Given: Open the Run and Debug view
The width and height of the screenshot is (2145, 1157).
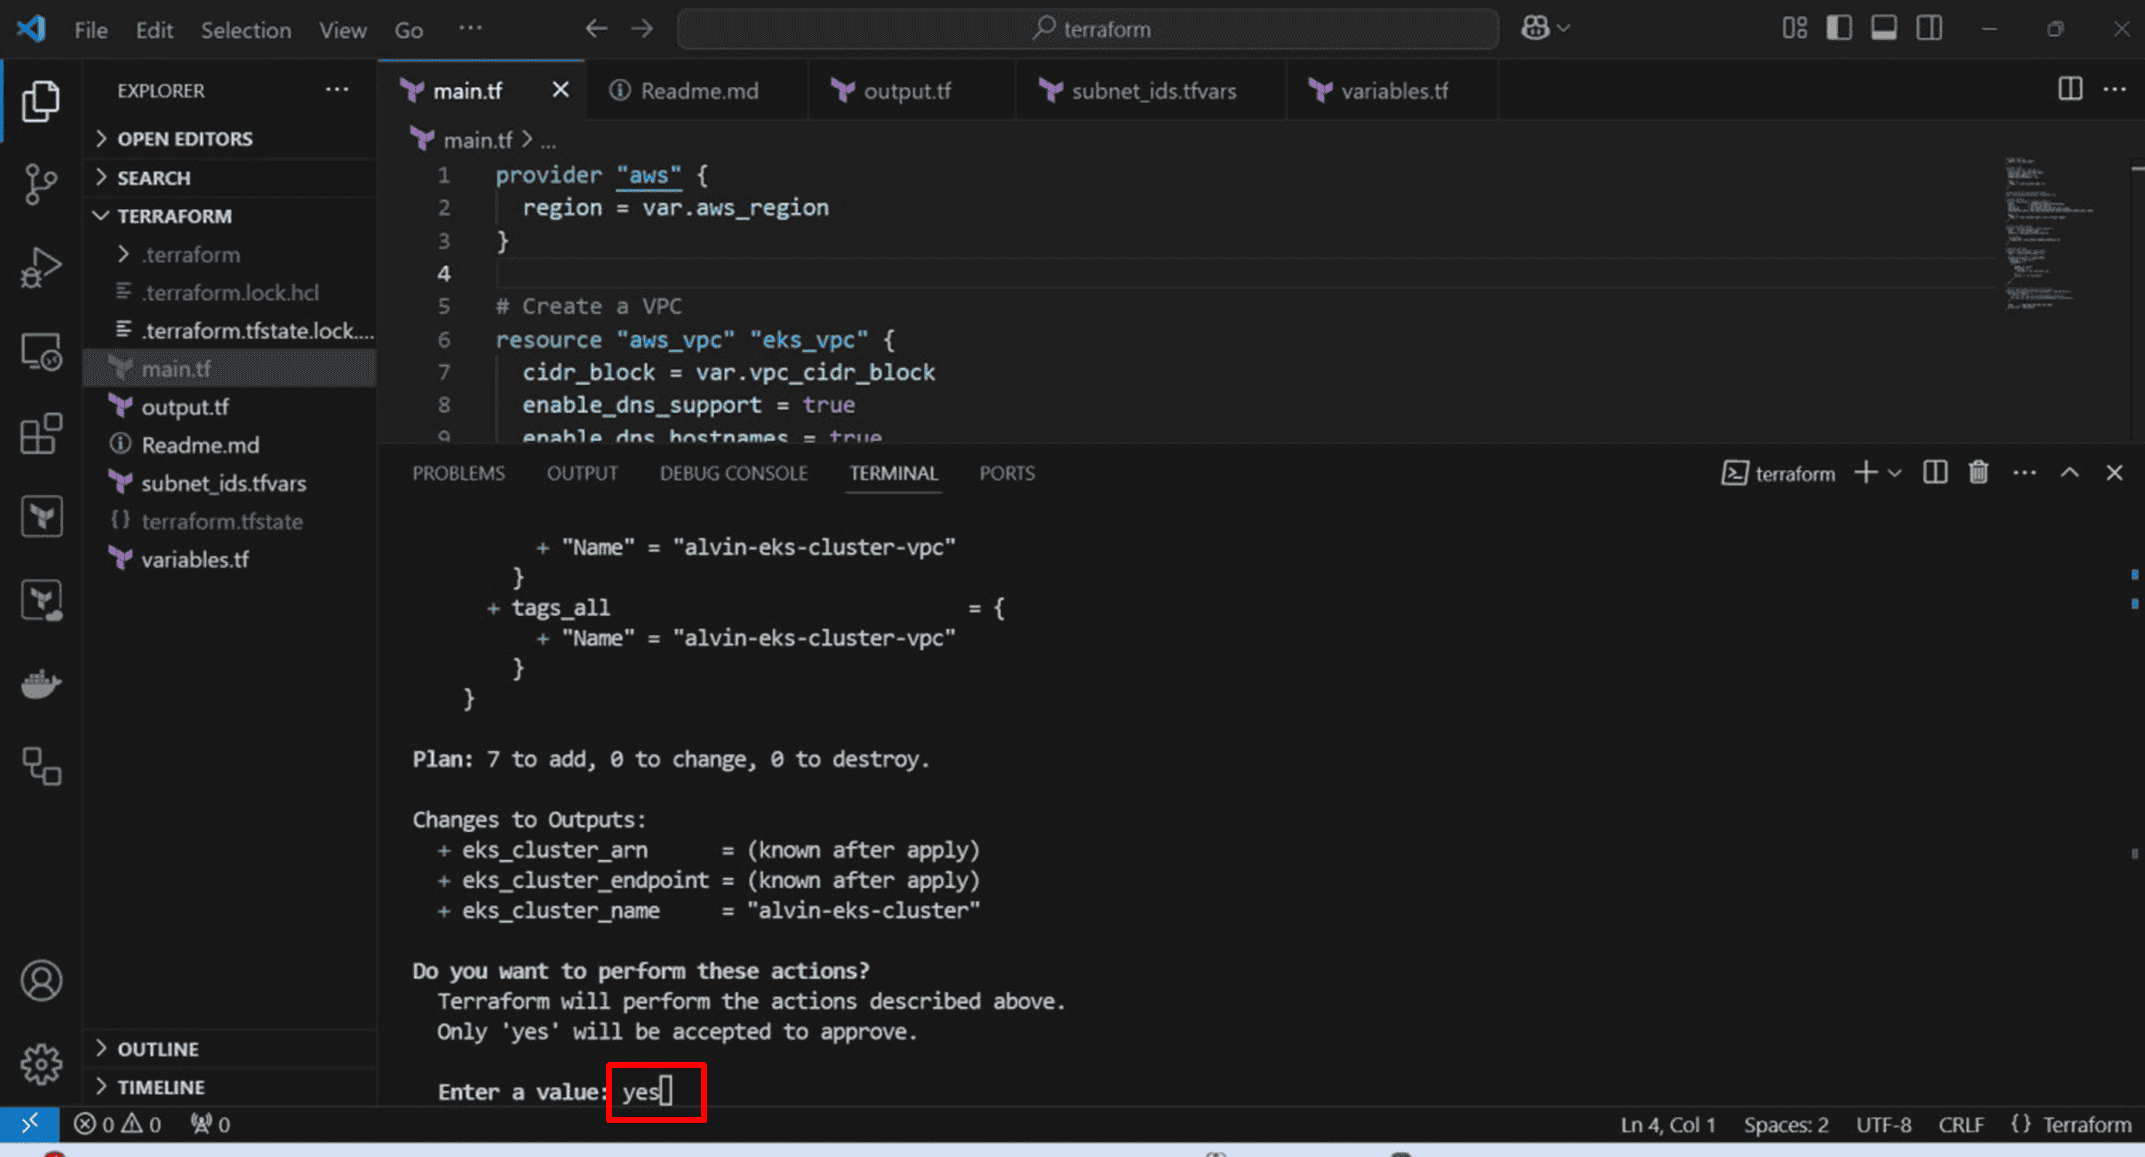Looking at the screenshot, I should [41, 267].
